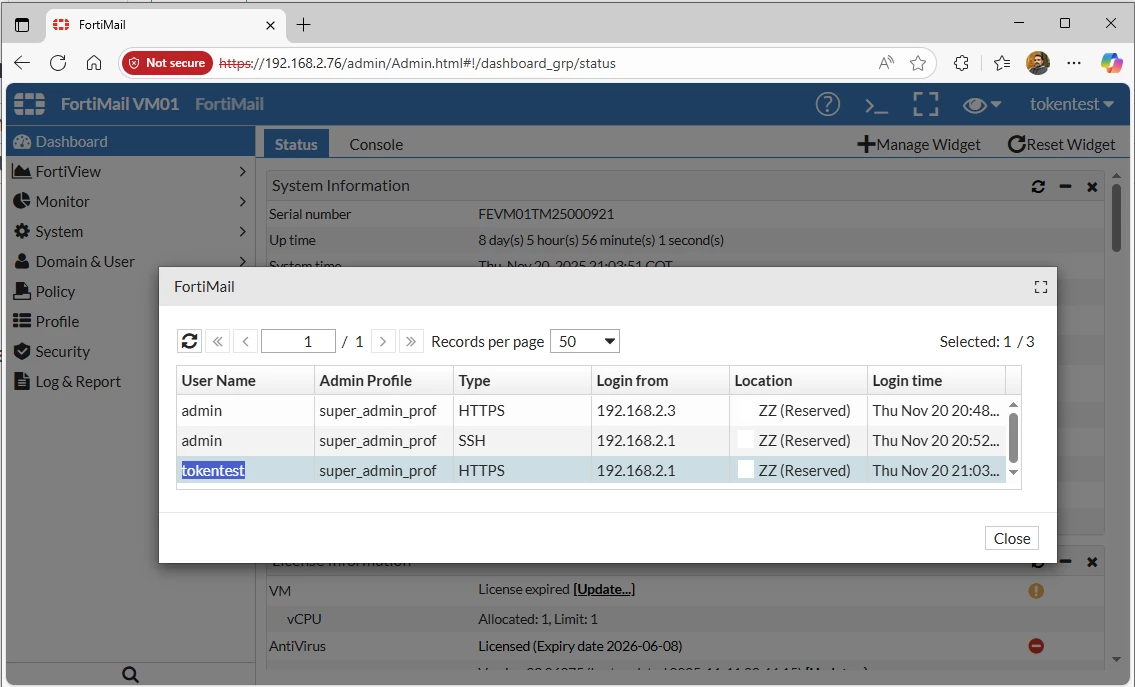Close the License Information widget
The width and height of the screenshot is (1135, 687).
pyautogui.click(x=1092, y=562)
